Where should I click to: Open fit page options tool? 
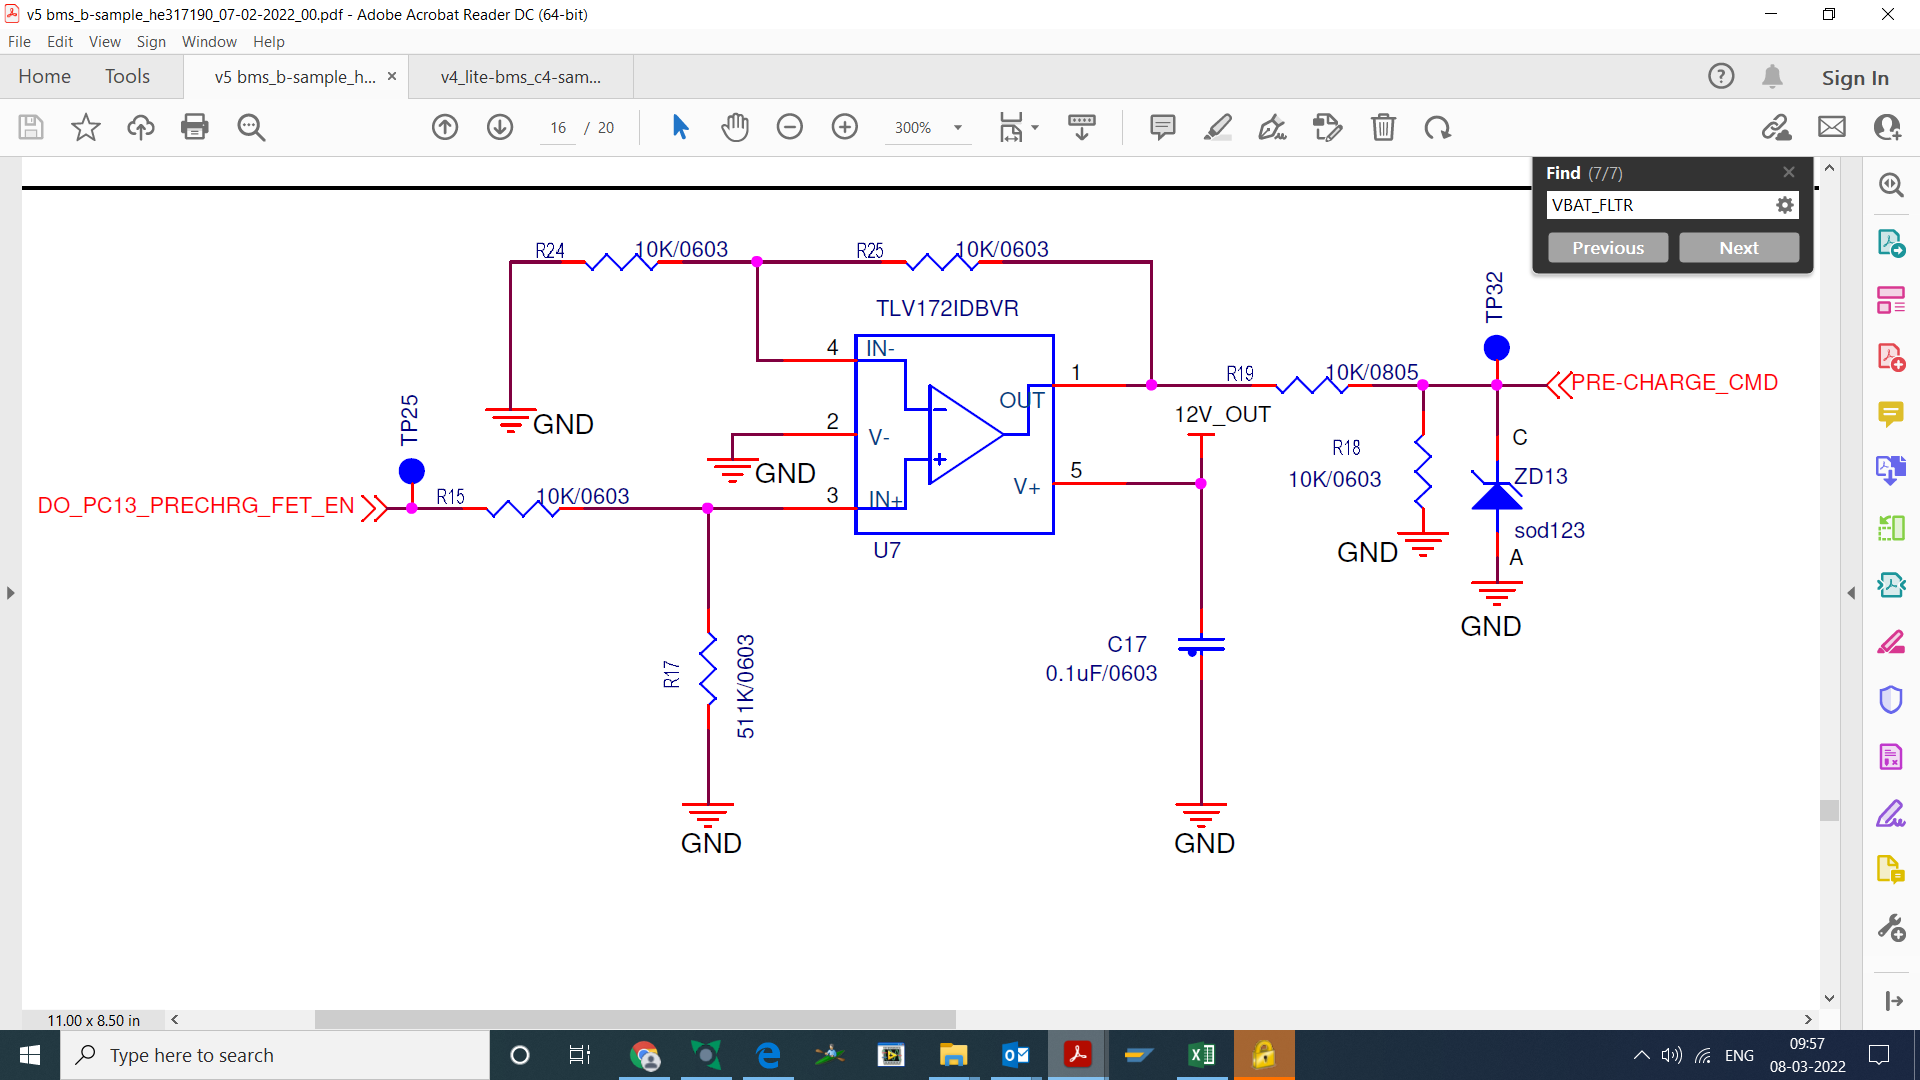click(x=1011, y=127)
